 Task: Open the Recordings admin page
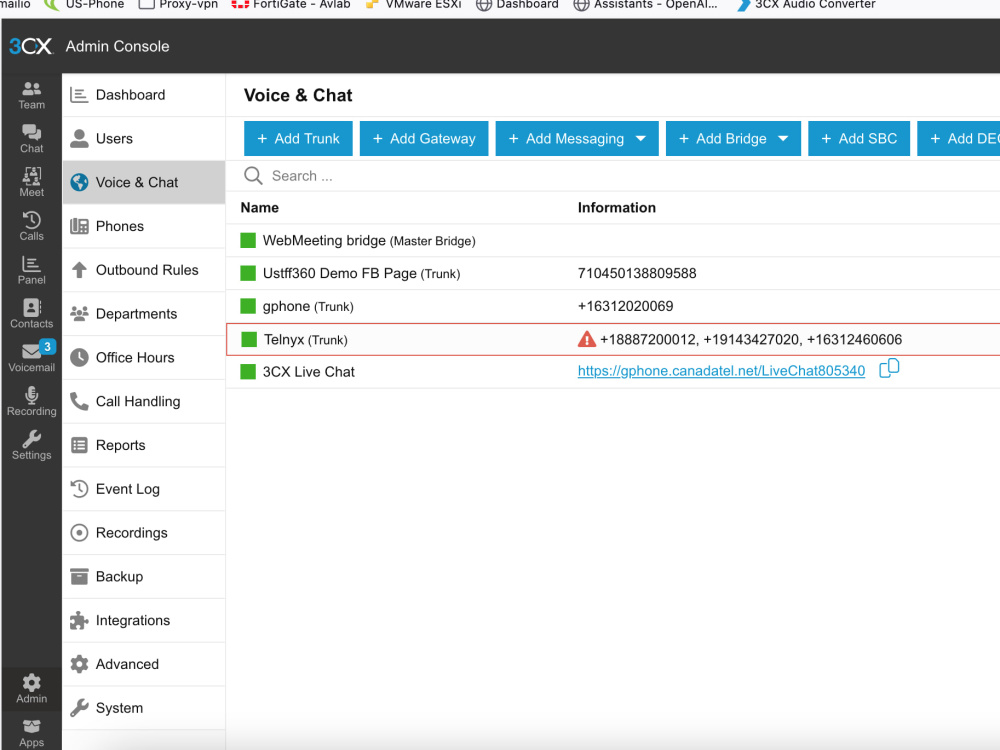click(143, 533)
